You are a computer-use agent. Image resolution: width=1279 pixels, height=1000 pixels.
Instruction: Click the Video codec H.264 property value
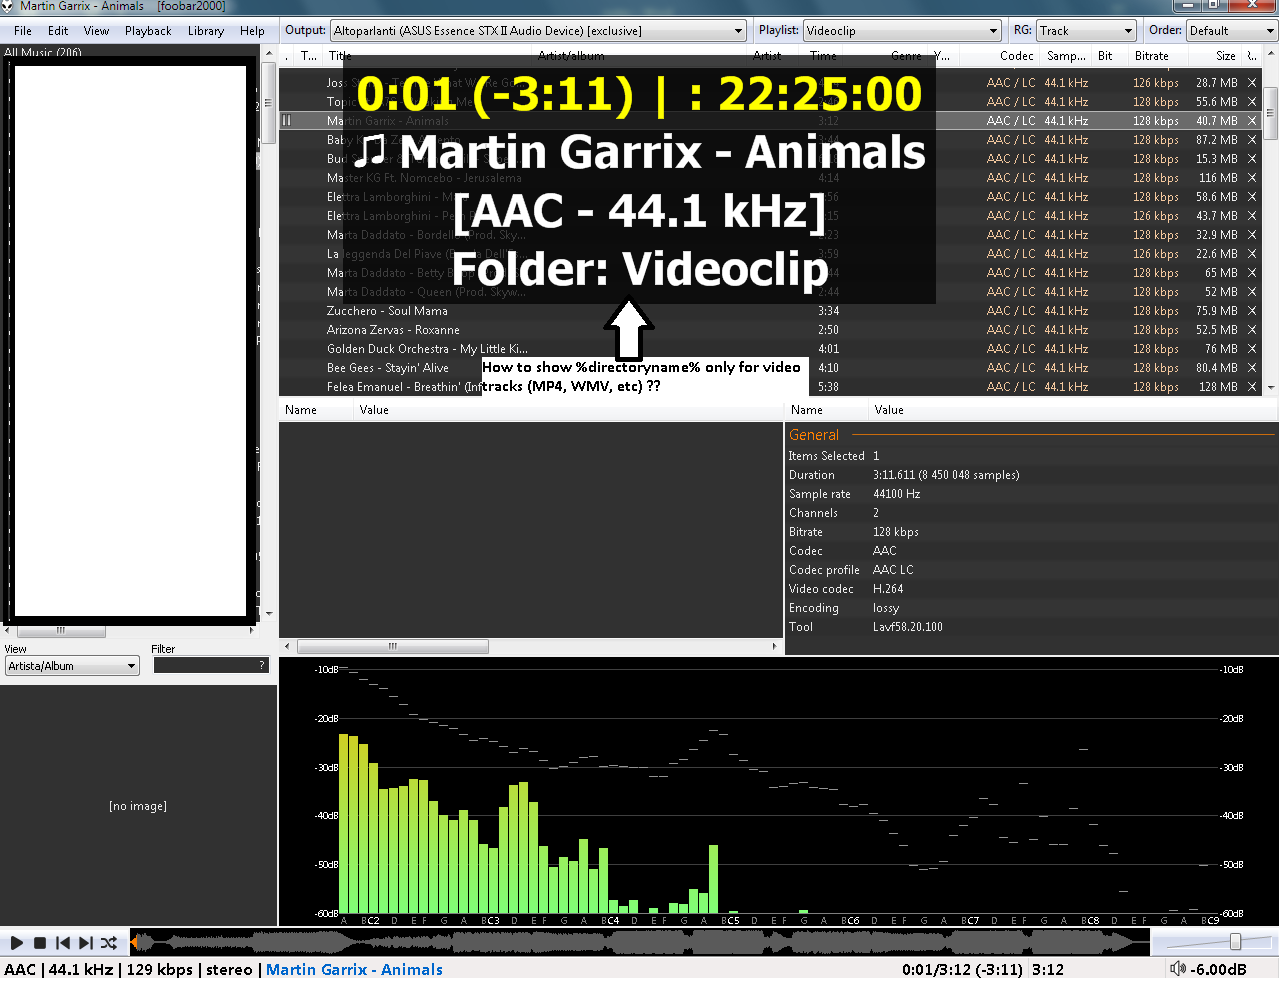(887, 589)
